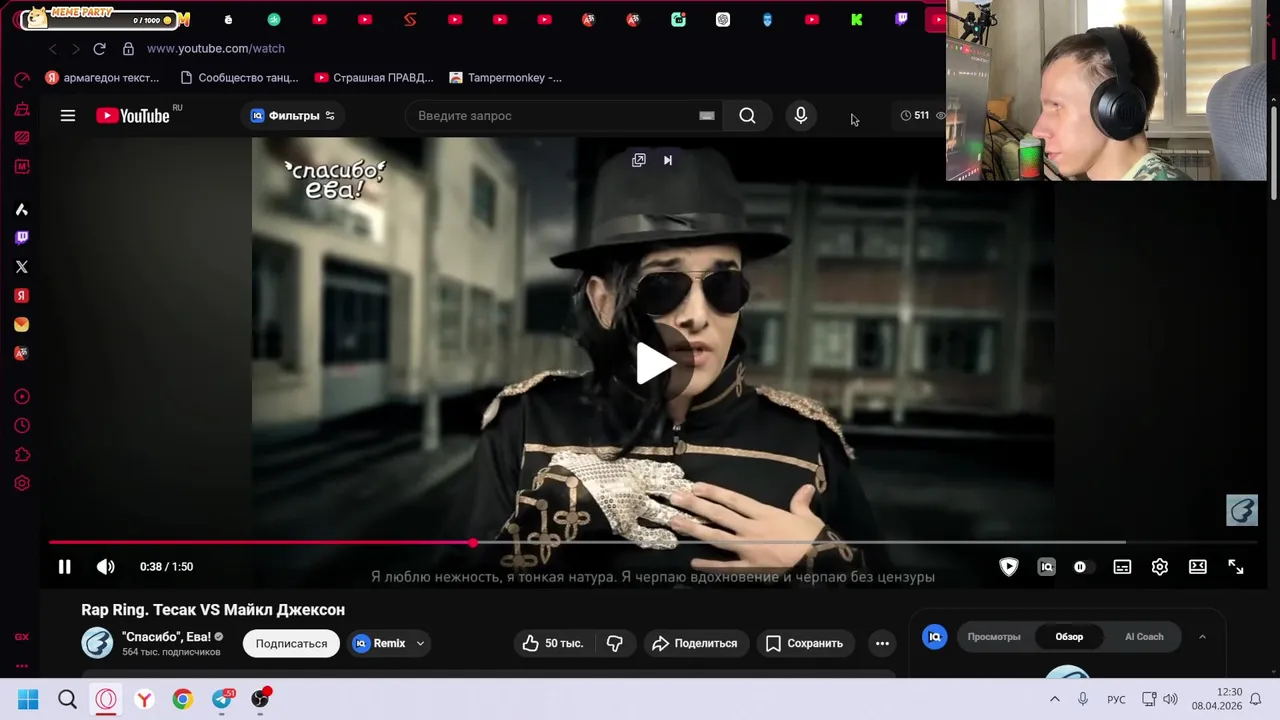Go to the YouTube home logo

[x=133, y=116]
